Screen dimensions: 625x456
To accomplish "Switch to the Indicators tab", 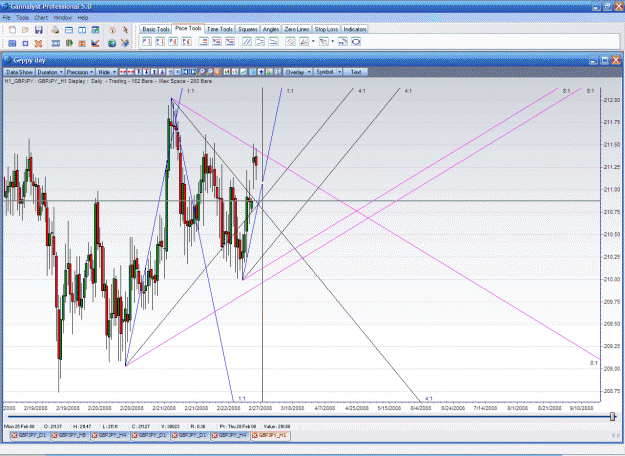I will [x=355, y=29].
